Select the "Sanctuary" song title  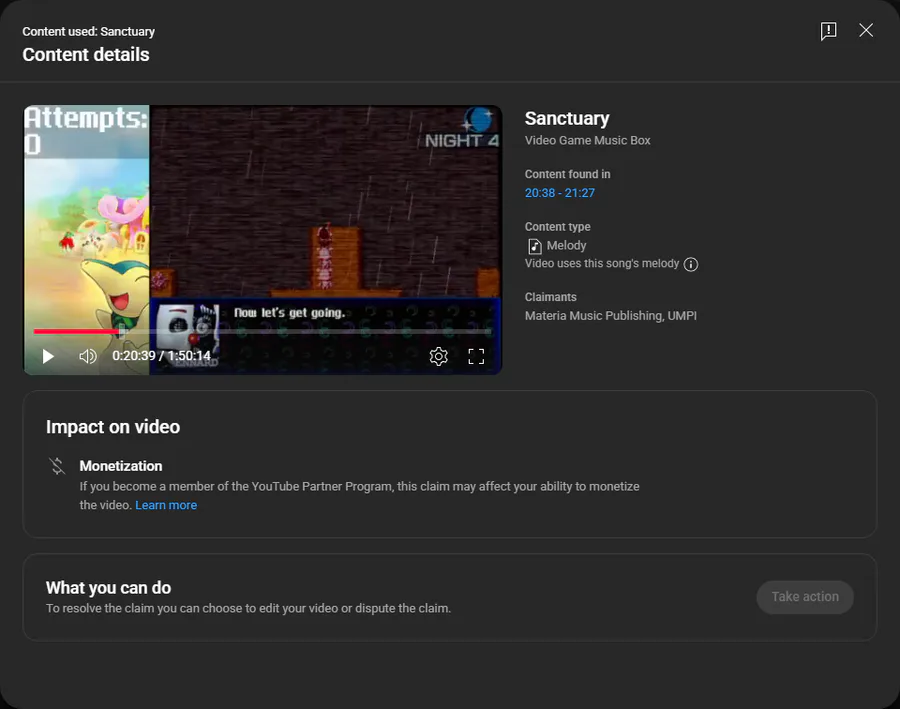[567, 118]
